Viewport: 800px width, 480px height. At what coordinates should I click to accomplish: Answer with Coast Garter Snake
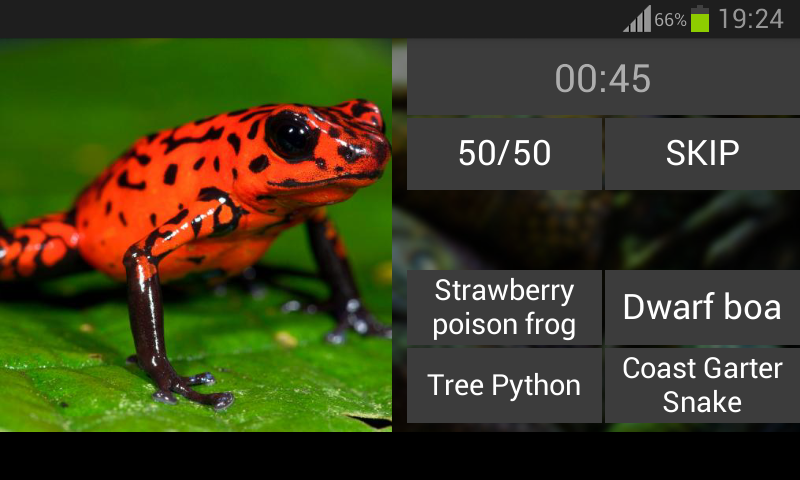pyautogui.click(x=703, y=386)
